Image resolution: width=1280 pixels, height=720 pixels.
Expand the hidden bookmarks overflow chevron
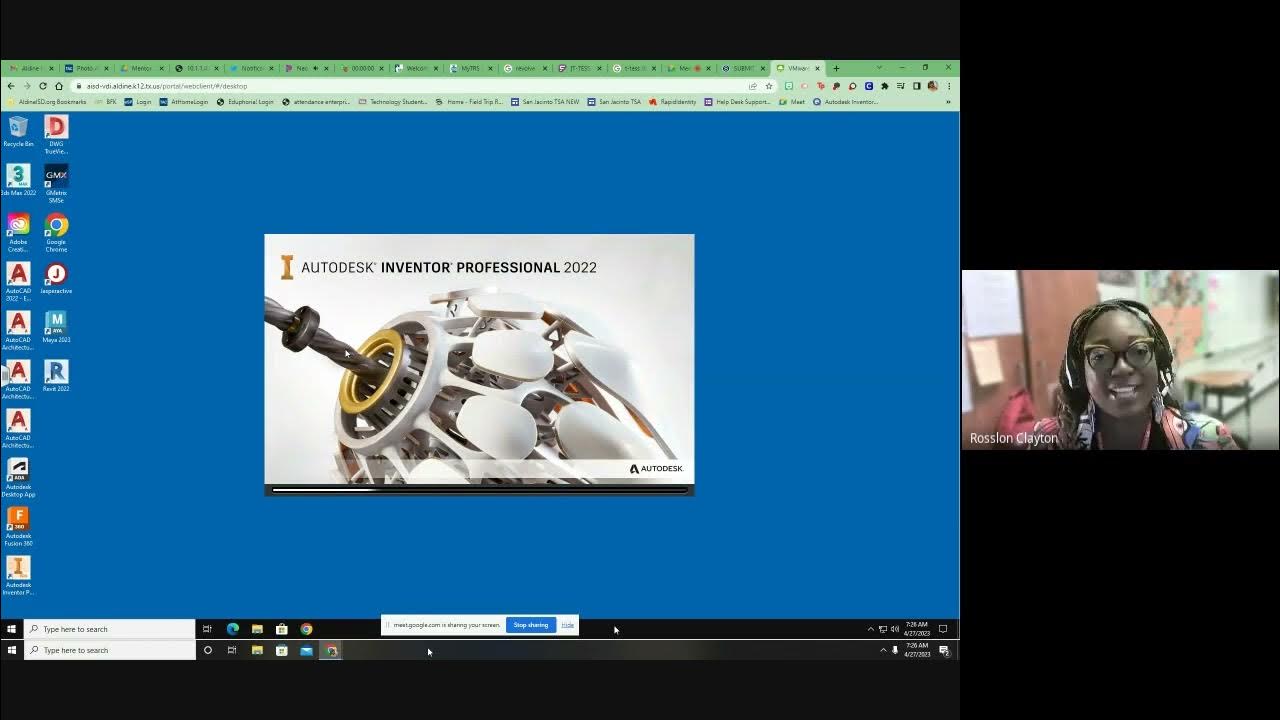[948, 102]
